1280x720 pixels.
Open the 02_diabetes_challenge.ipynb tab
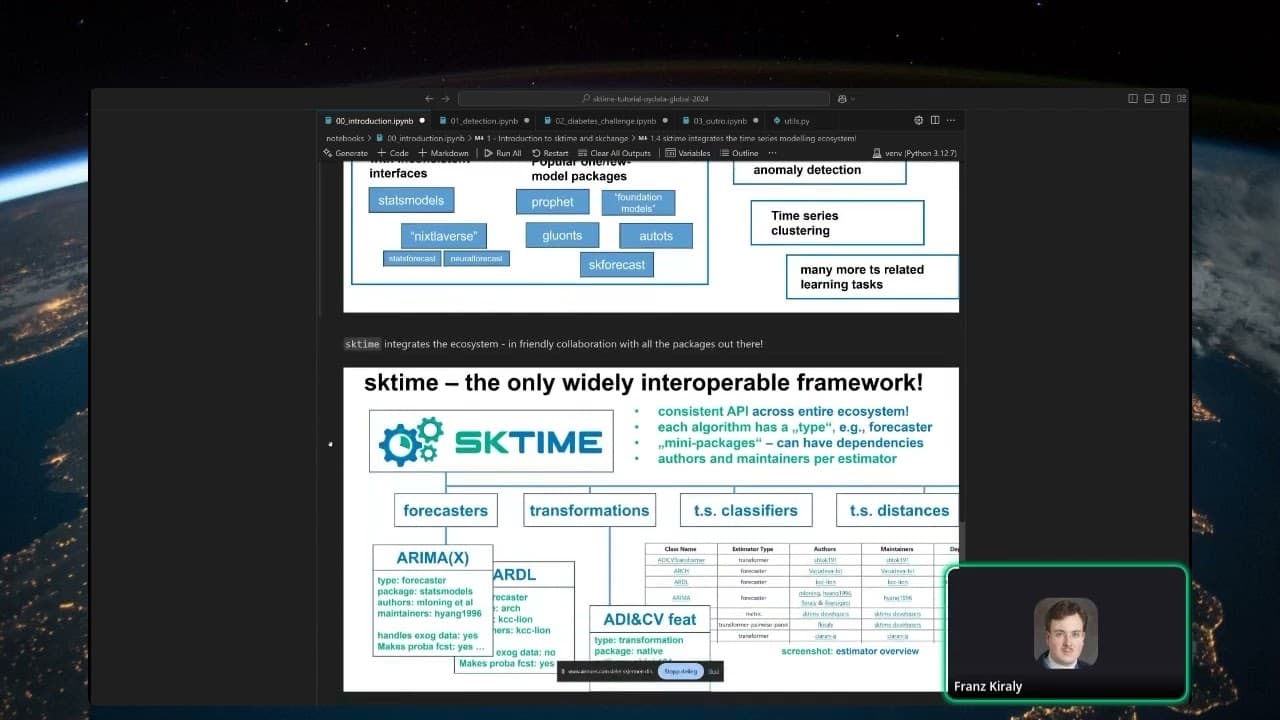(605, 121)
